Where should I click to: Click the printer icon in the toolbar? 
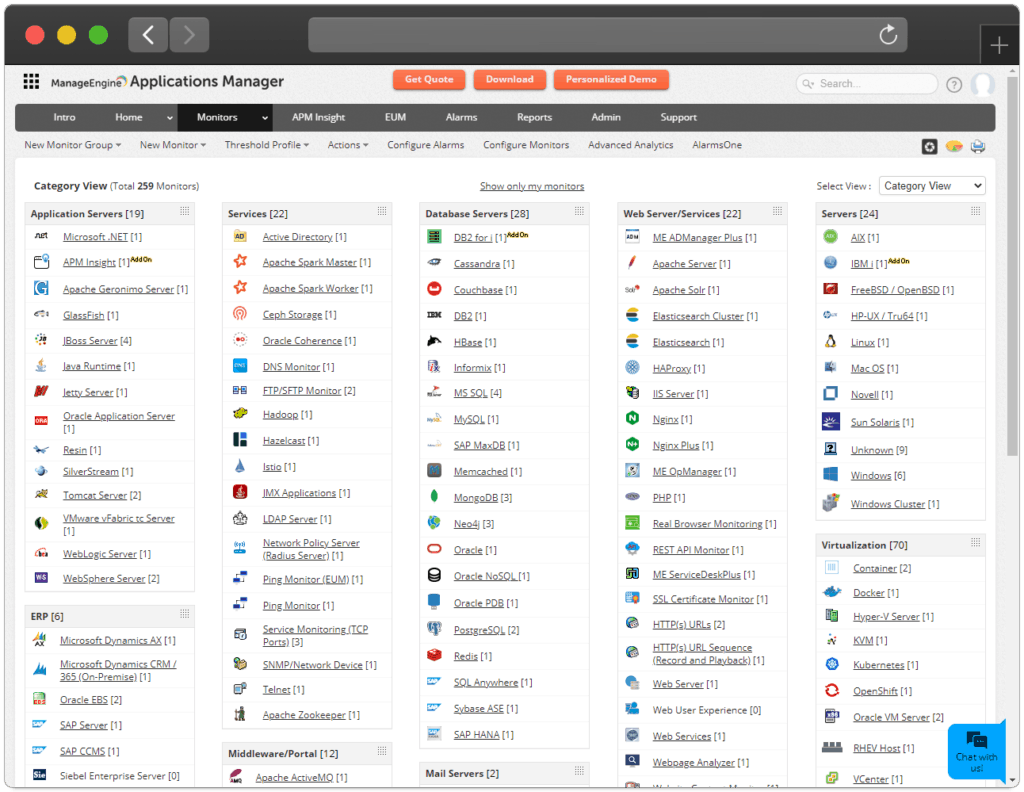[978, 146]
